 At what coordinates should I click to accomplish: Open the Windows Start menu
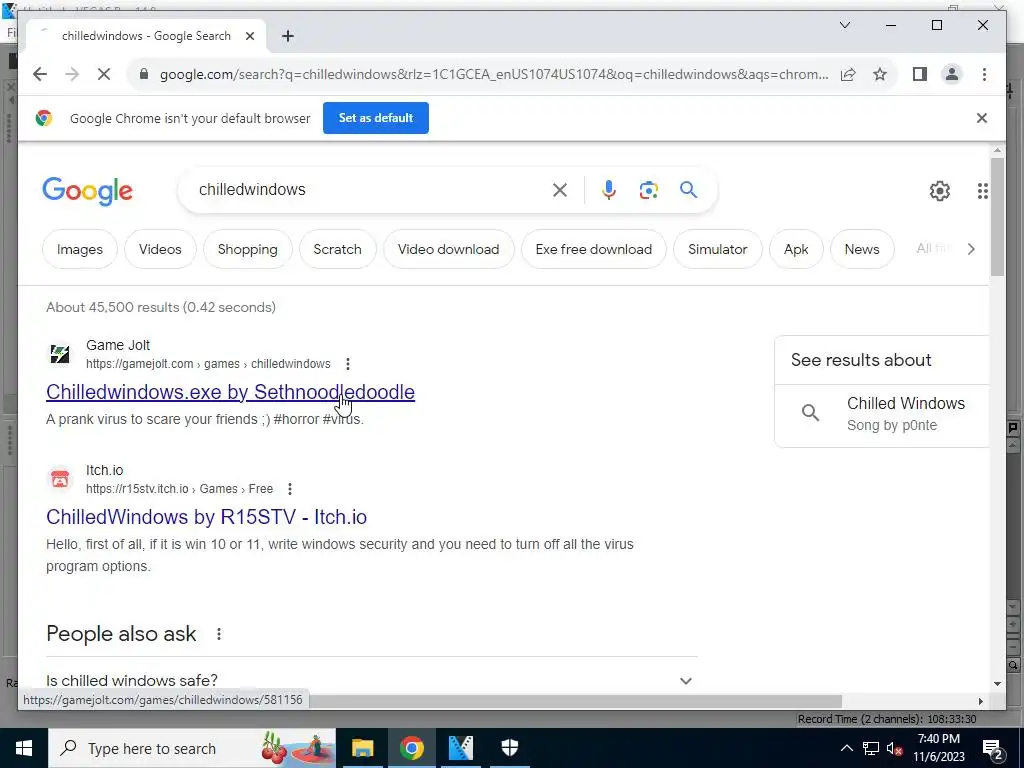24,748
